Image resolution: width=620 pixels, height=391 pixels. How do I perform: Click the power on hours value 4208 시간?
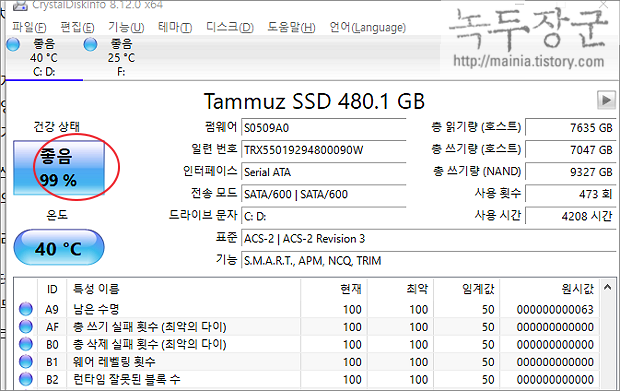point(570,216)
